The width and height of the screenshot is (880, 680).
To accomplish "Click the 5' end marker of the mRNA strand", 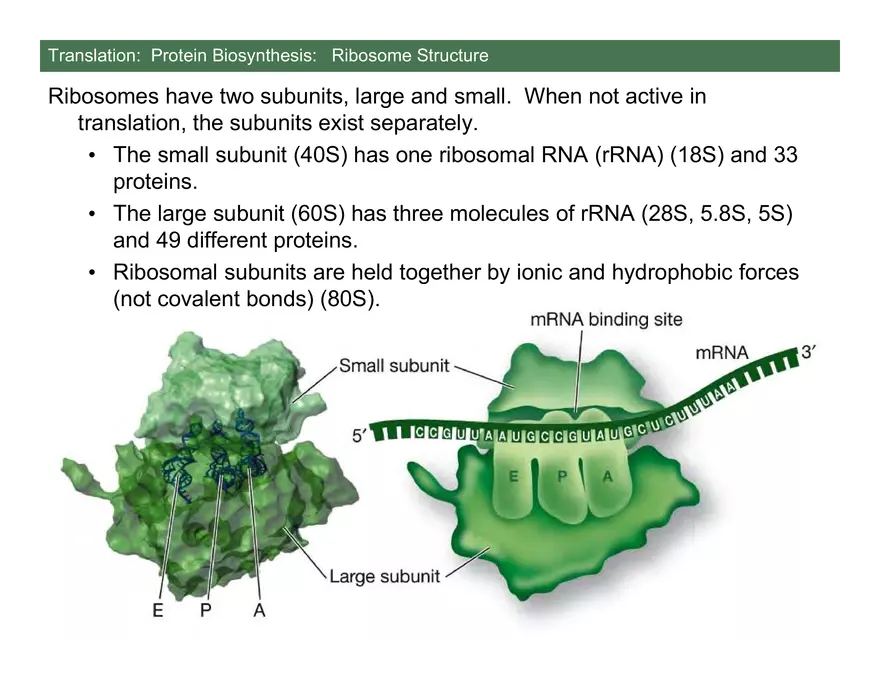I will click(360, 433).
